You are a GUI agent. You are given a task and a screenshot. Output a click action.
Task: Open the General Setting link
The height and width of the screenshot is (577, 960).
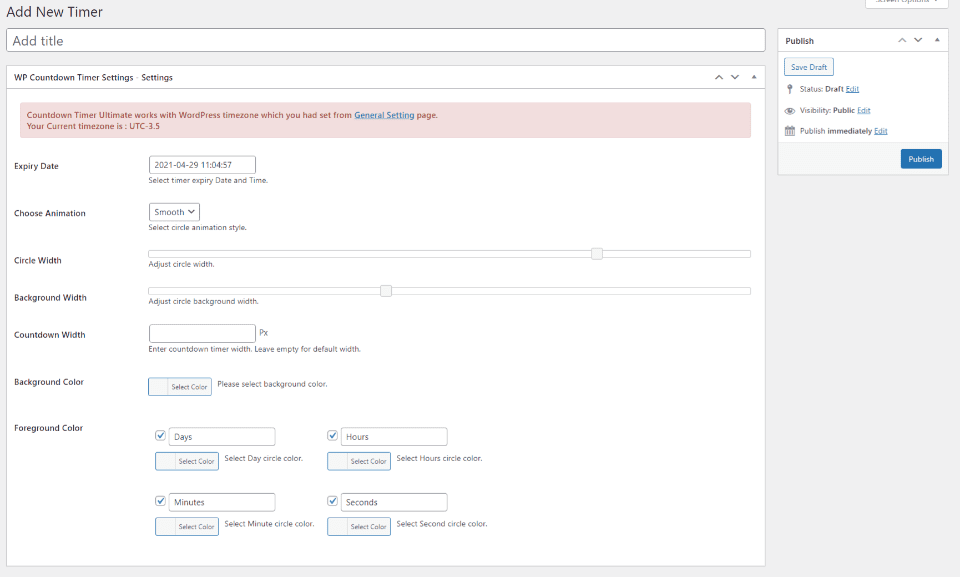click(384, 115)
